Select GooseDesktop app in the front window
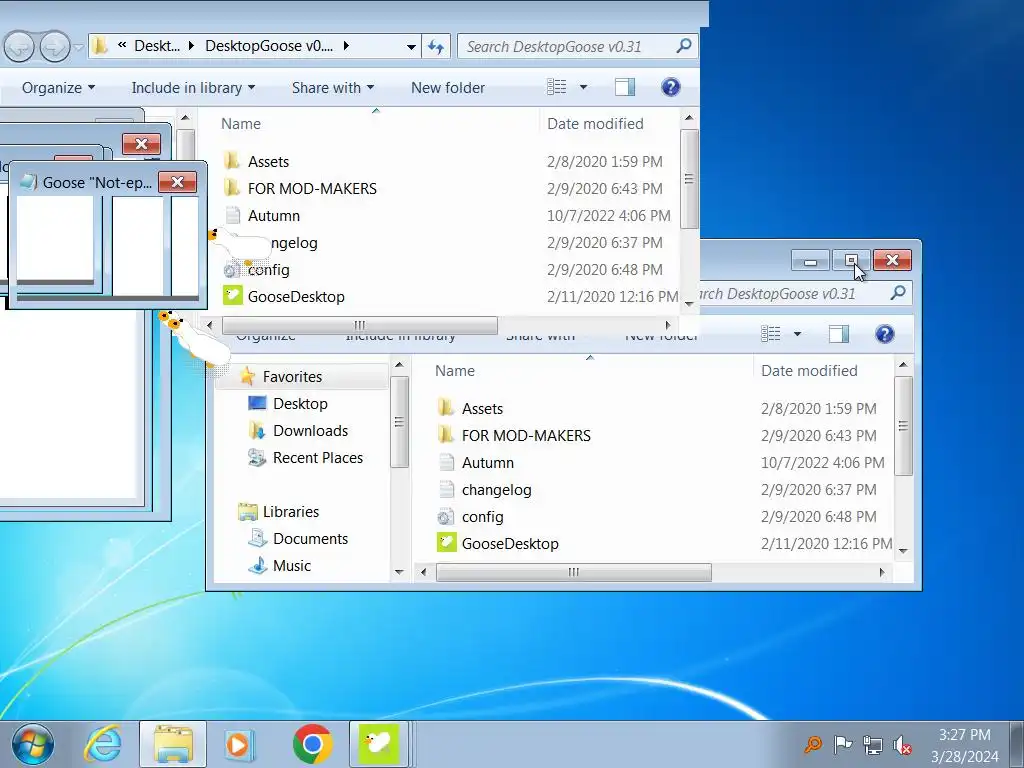This screenshot has width=1024, height=768. pos(509,543)
